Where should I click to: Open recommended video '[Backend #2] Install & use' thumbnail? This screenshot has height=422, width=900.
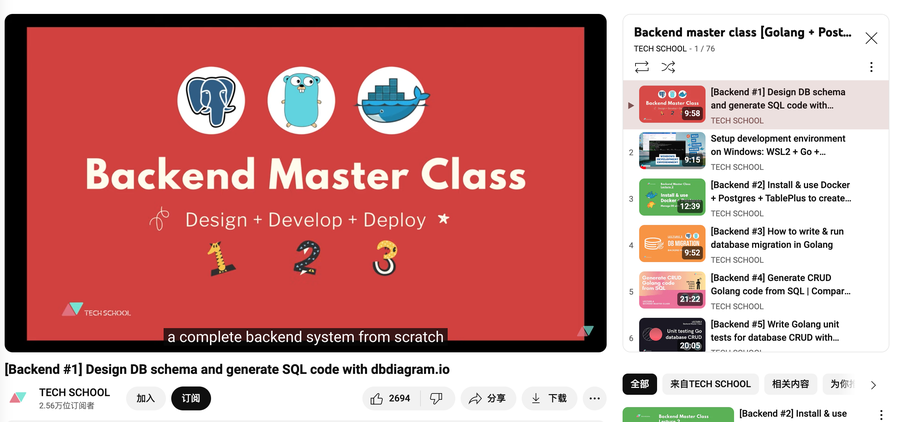tap(678, 415)
